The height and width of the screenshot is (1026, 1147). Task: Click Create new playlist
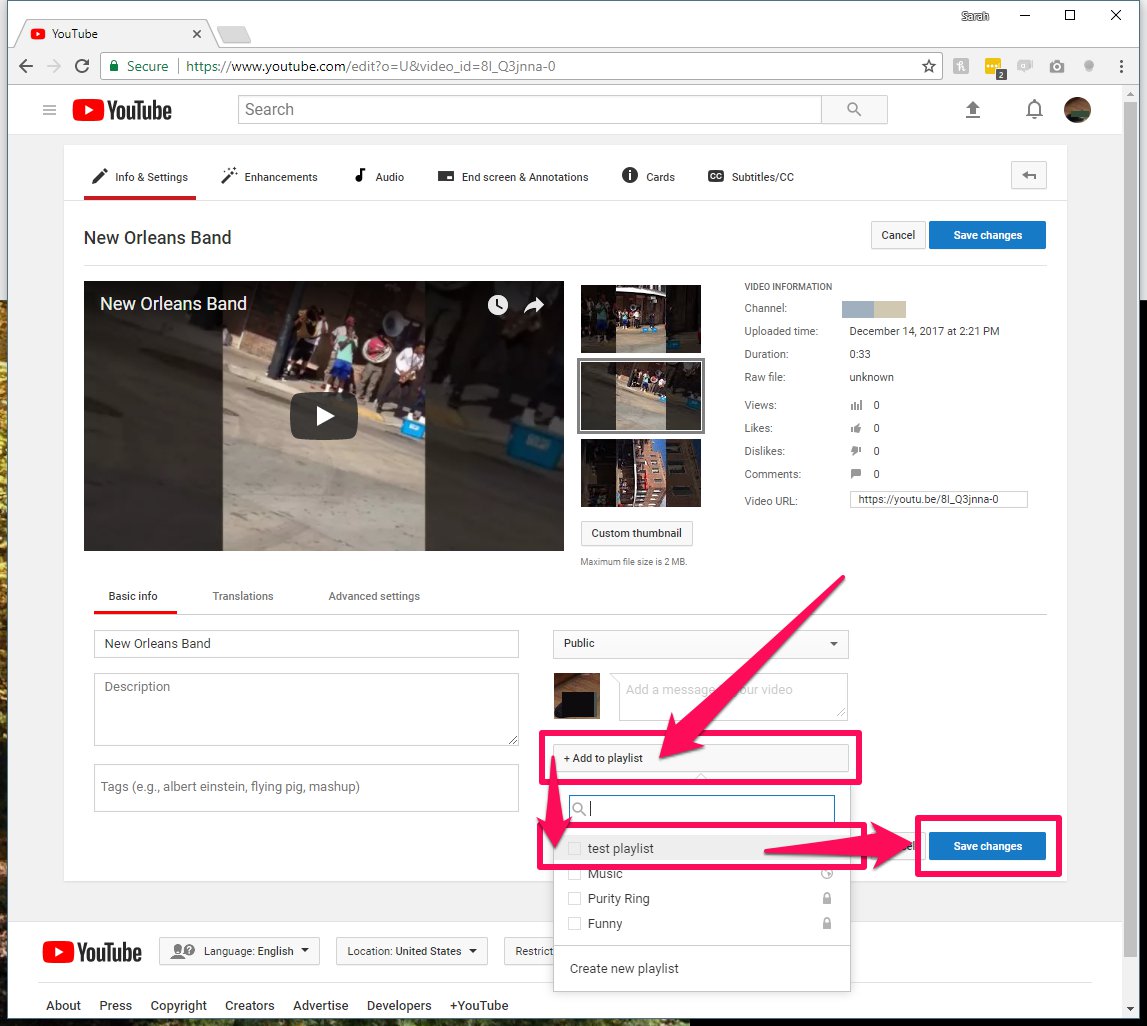click(624, 968)
